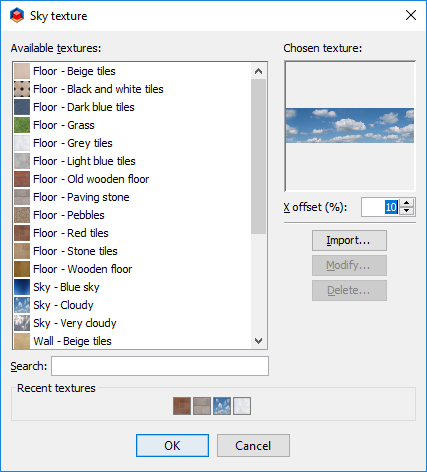
Task: Click the scroll up arrow of texture list
Action: tap(258, 71)
